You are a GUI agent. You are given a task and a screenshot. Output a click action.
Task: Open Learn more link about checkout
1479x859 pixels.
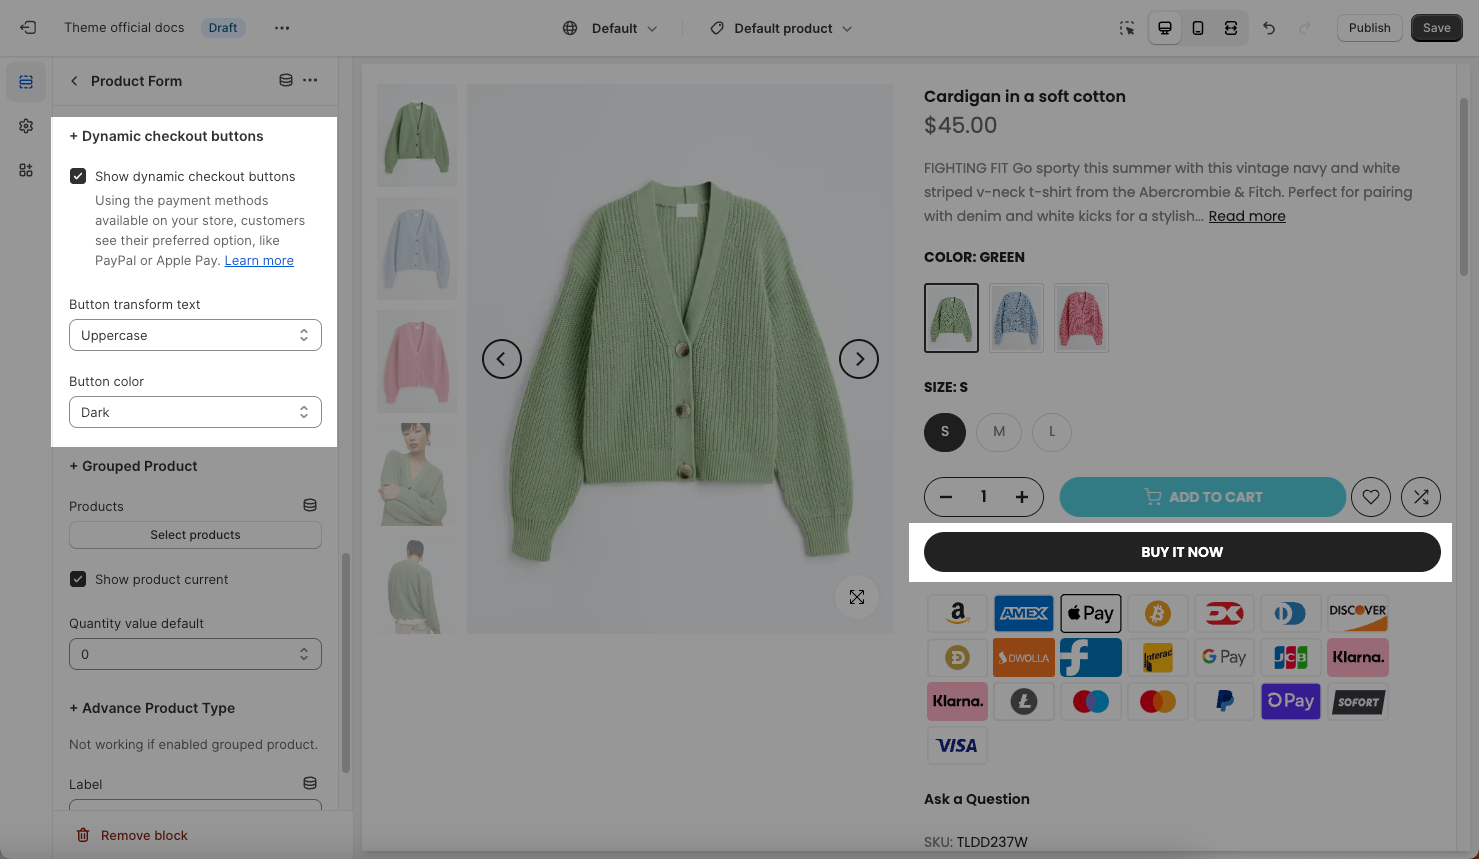tap(259, 261)
